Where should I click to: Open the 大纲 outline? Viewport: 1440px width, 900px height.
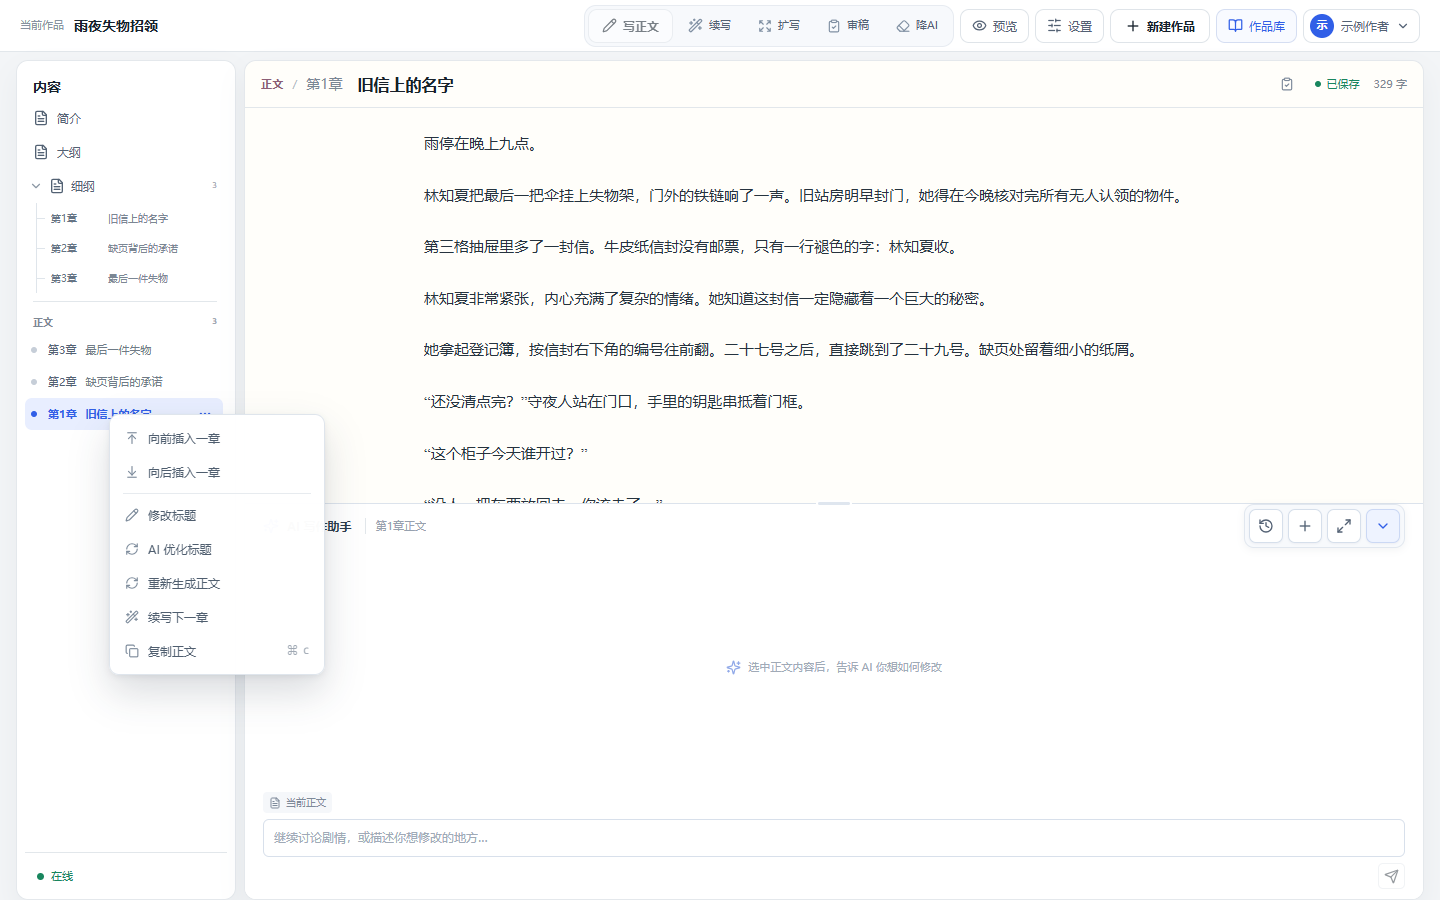click(x=125, y=152)
